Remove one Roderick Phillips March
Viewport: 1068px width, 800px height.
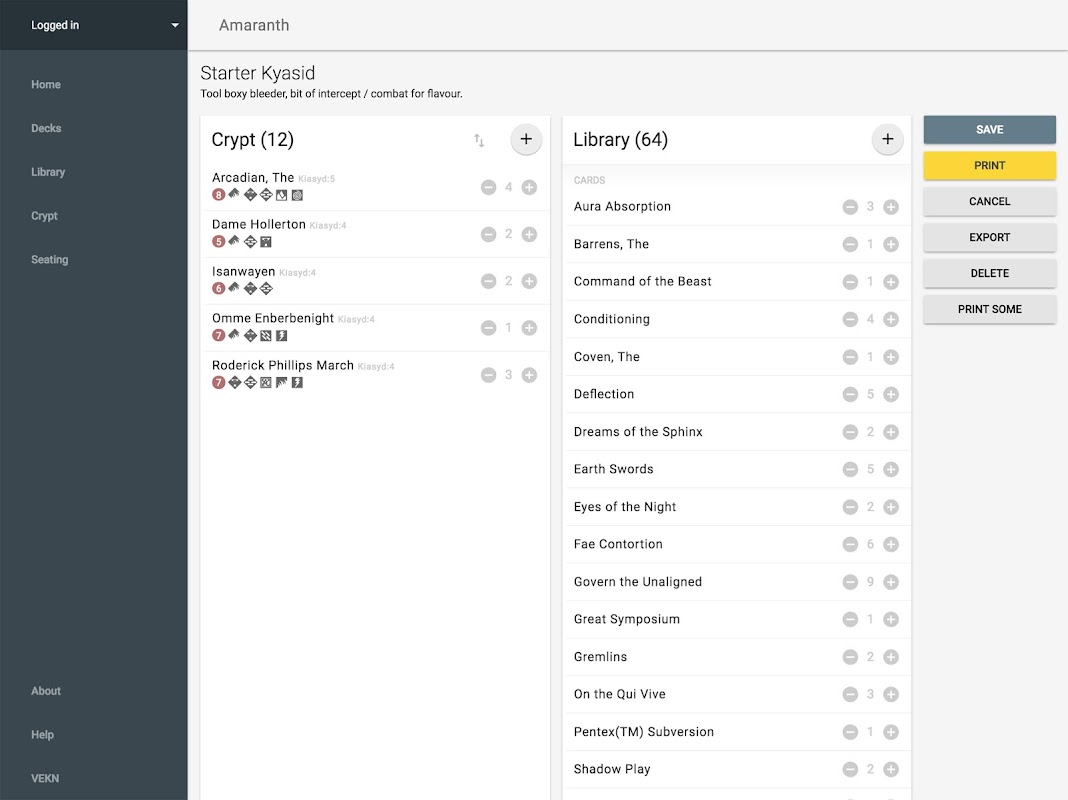pos(488,375)
